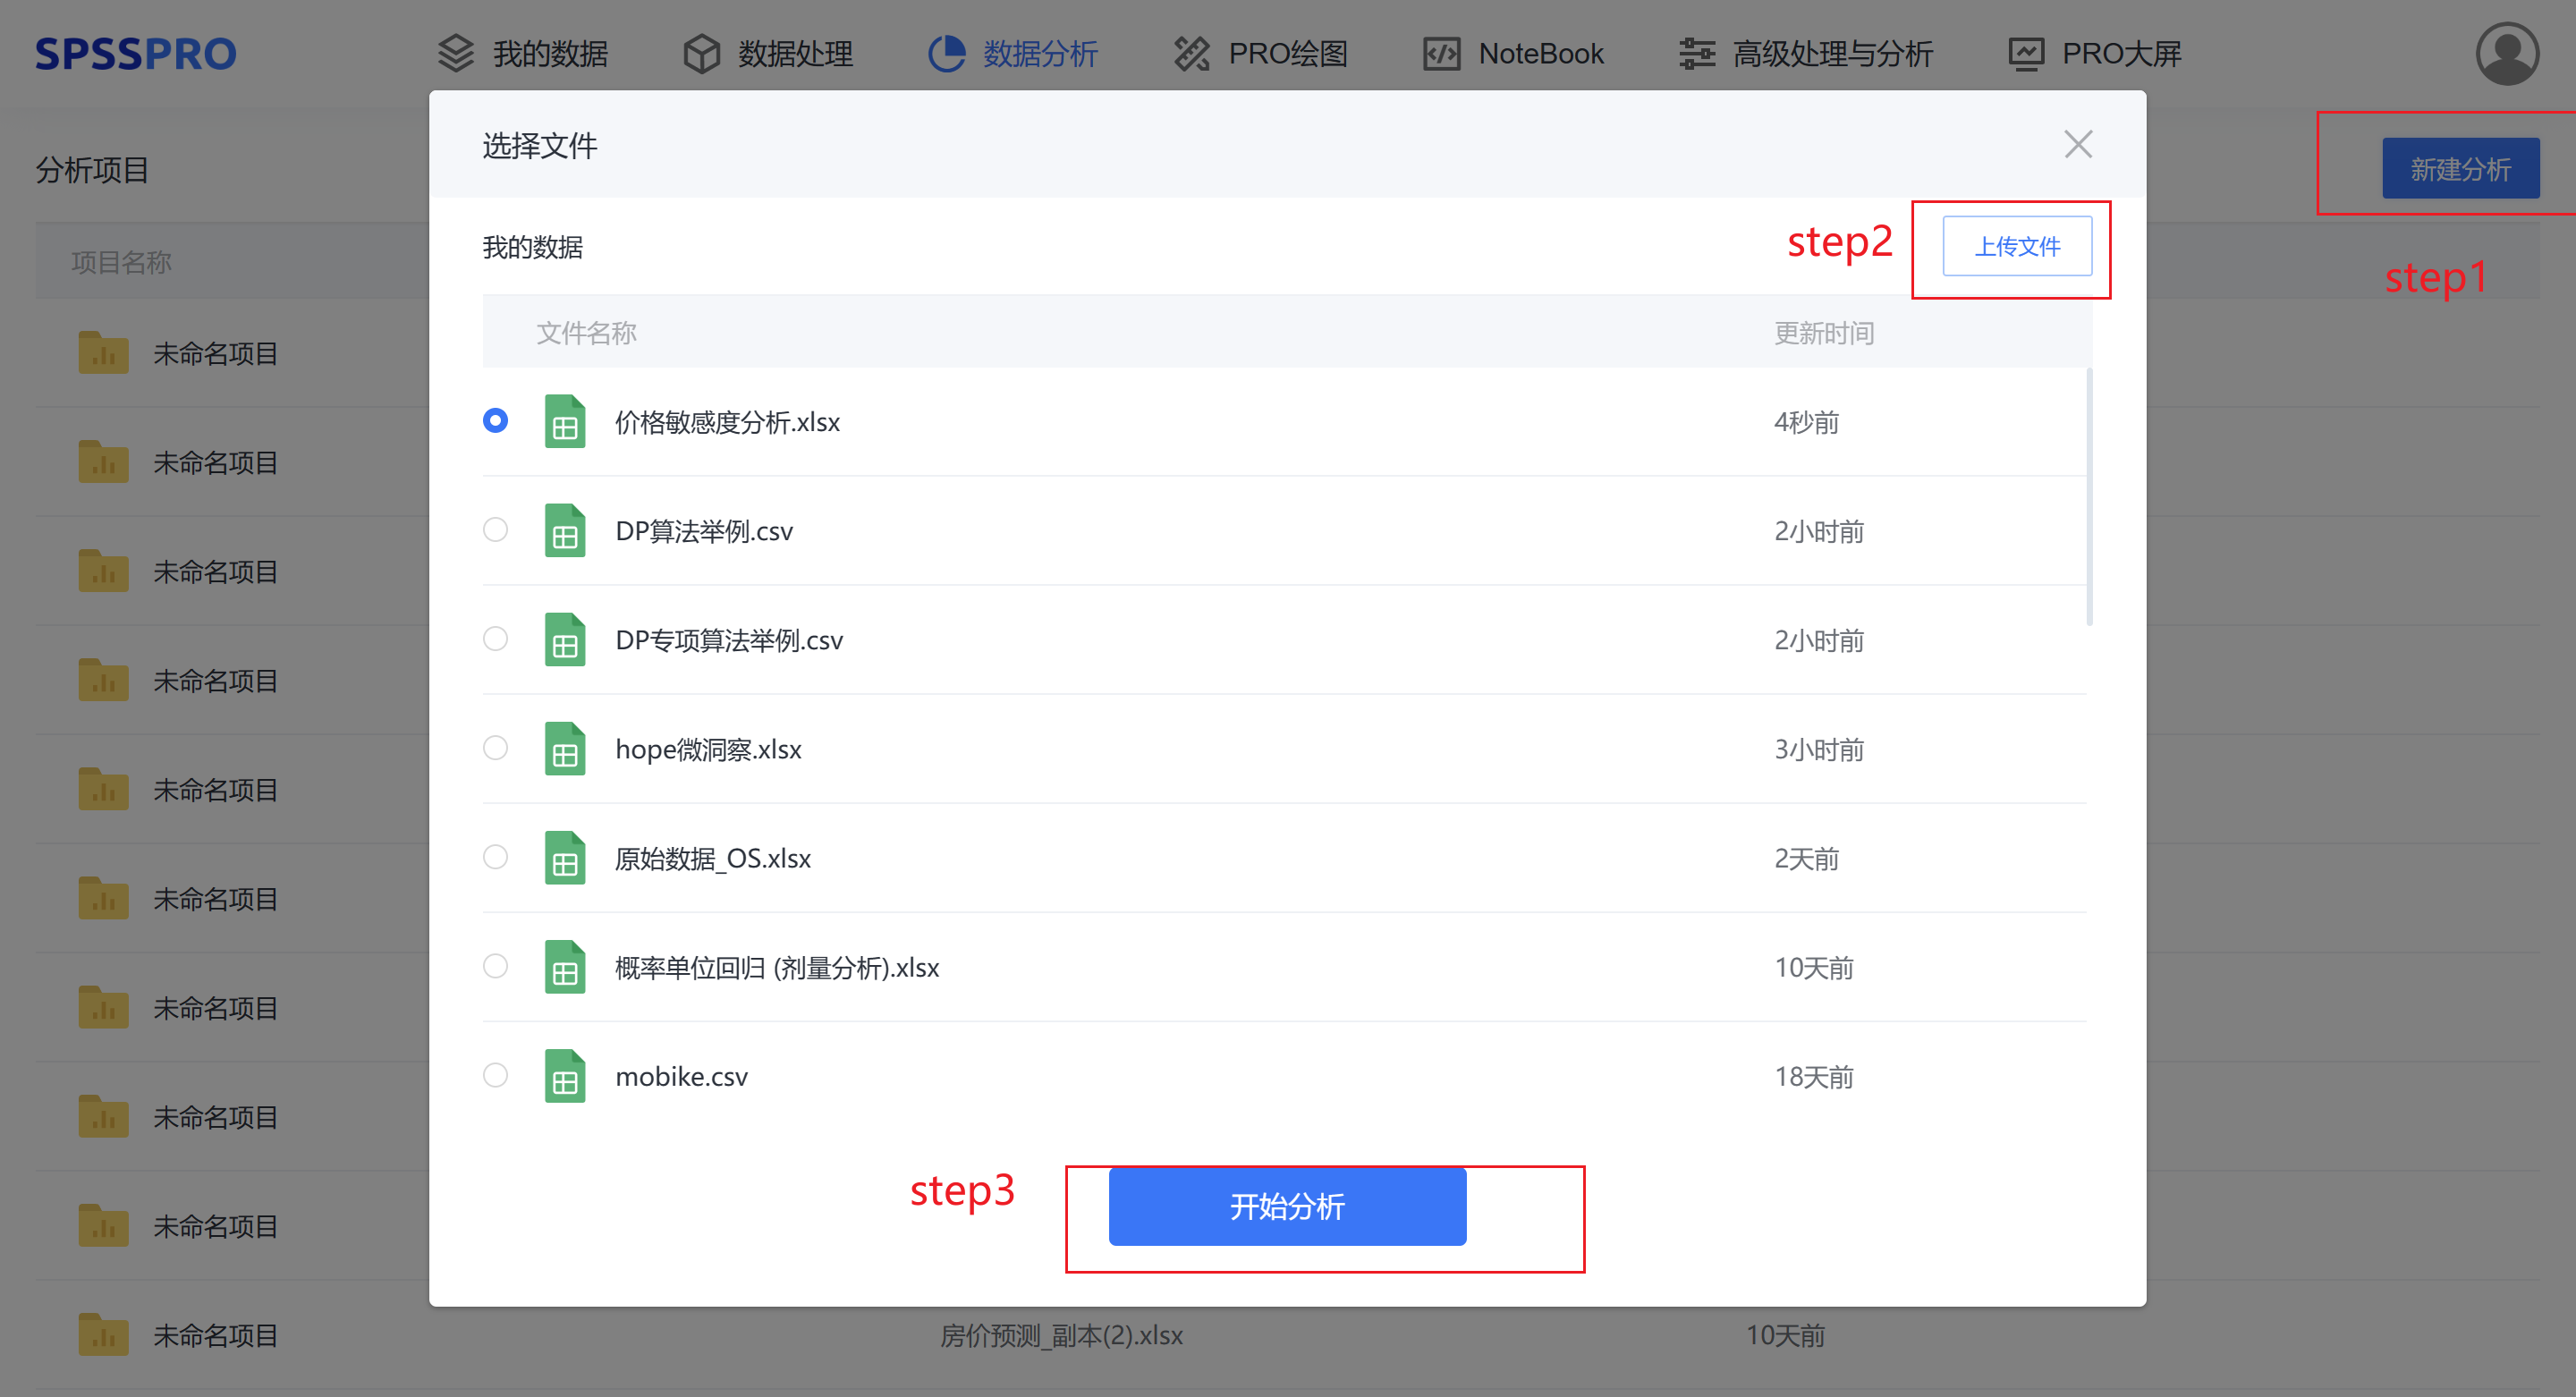Click spreadsheet icon of 原始数据_OS.xlsx
Image resolution: width=2576 pixels, height=1397 pixels.
[x=565, y=857]
